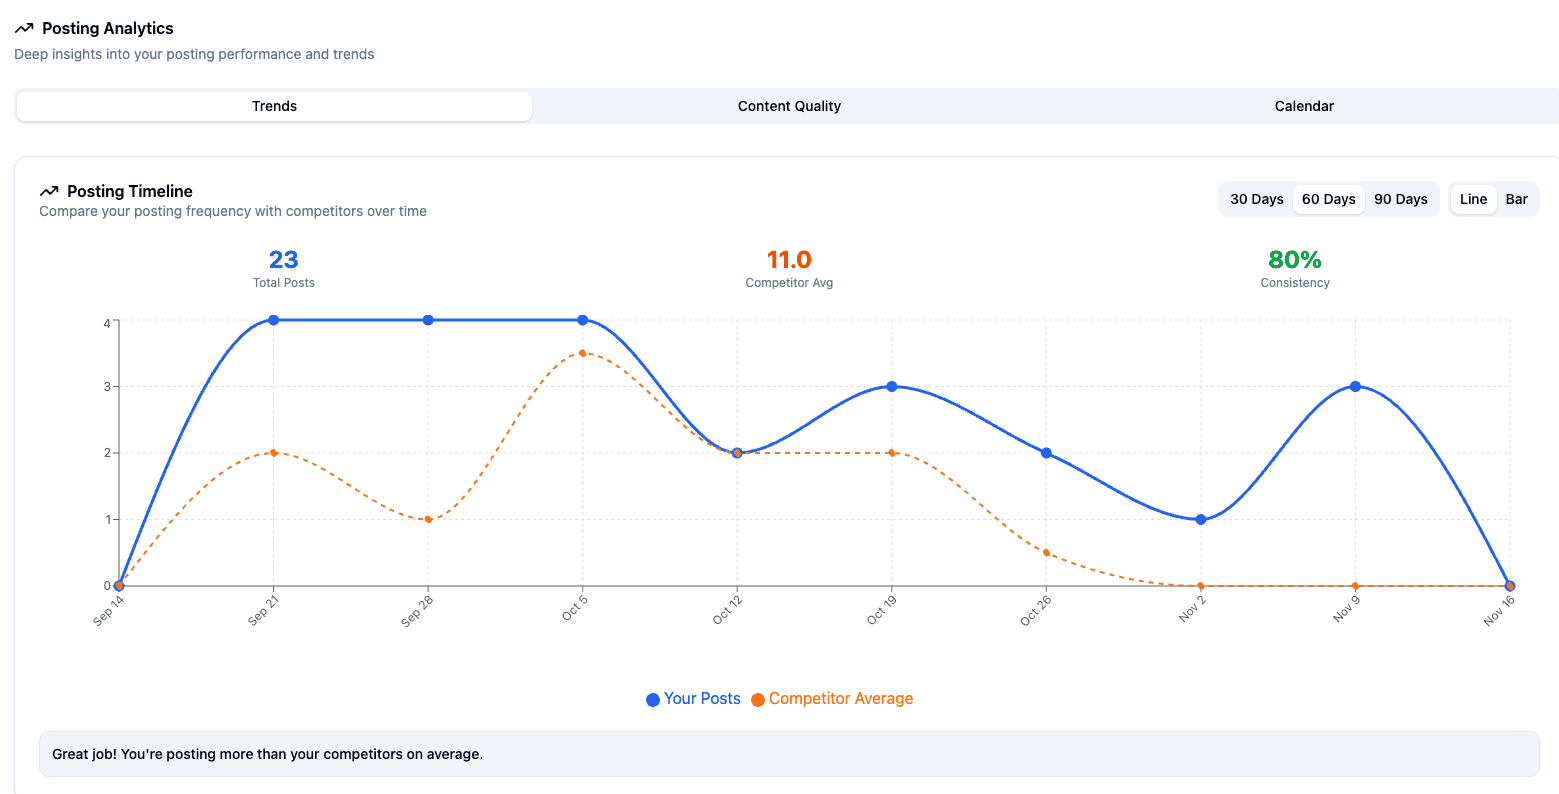Choose the 90 Days time range
Image resolution: width=1559 pixels, height=794 pixels.
pyautogui.click(x=1400, y=199)
